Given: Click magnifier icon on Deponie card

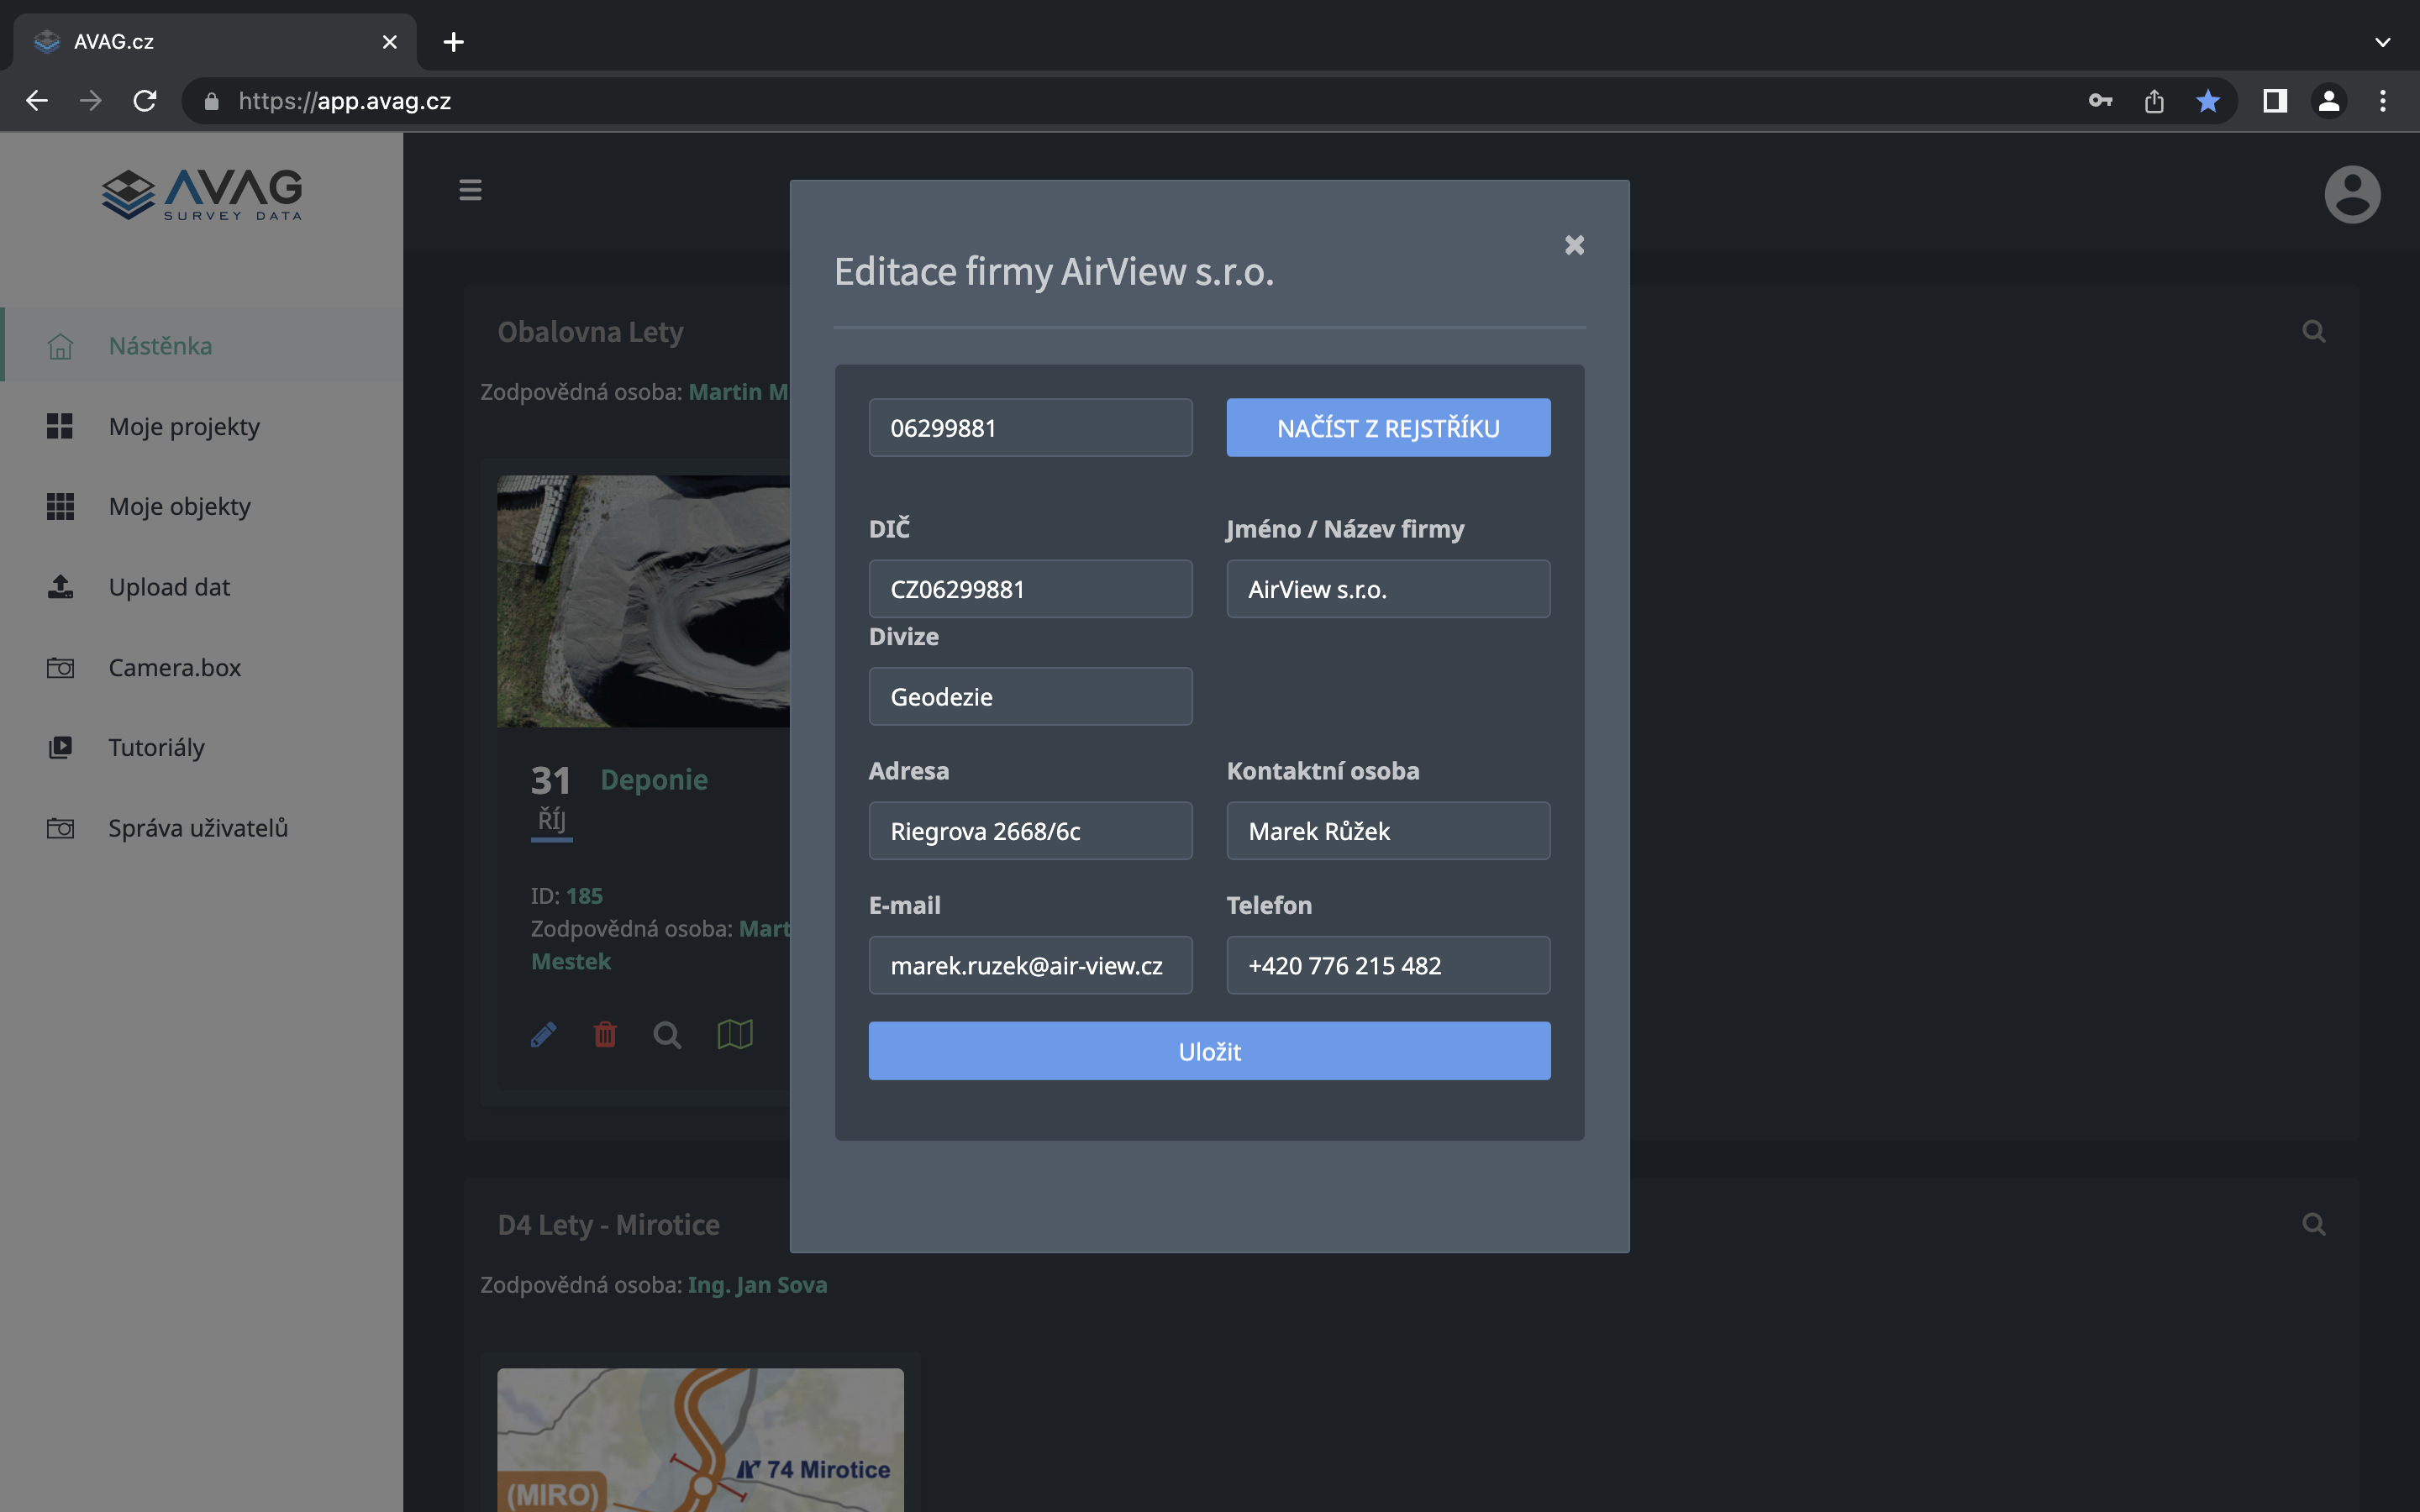Looking at the screenshot, I should point(667,1034).
